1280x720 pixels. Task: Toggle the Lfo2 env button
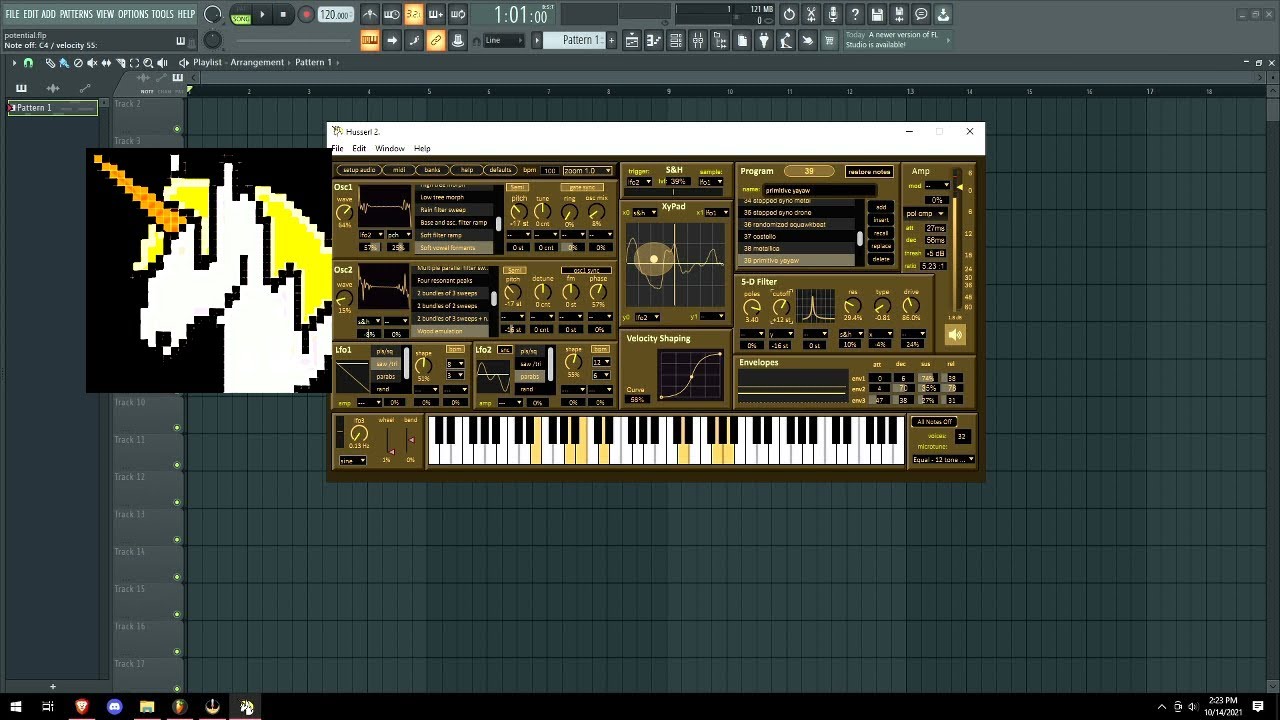505,350
